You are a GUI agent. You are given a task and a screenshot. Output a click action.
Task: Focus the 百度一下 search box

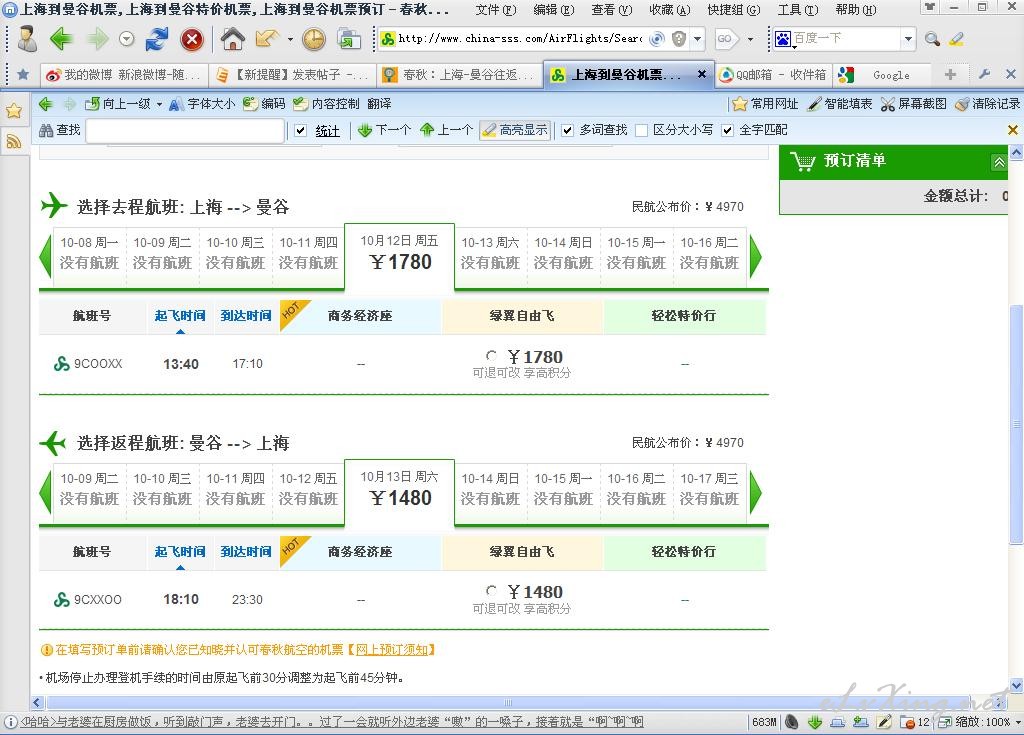coord(846,39)
